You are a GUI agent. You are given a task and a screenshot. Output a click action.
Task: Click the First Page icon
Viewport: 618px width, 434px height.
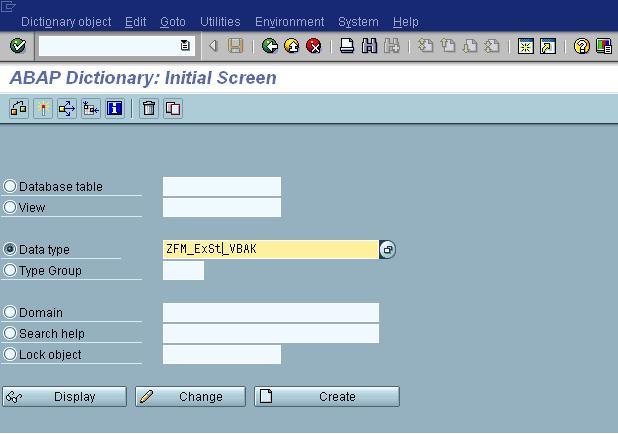click(x=425, y=46)
